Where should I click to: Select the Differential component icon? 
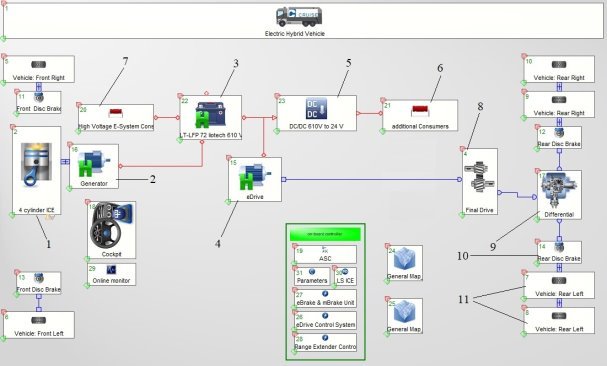(x=559, y=191)
